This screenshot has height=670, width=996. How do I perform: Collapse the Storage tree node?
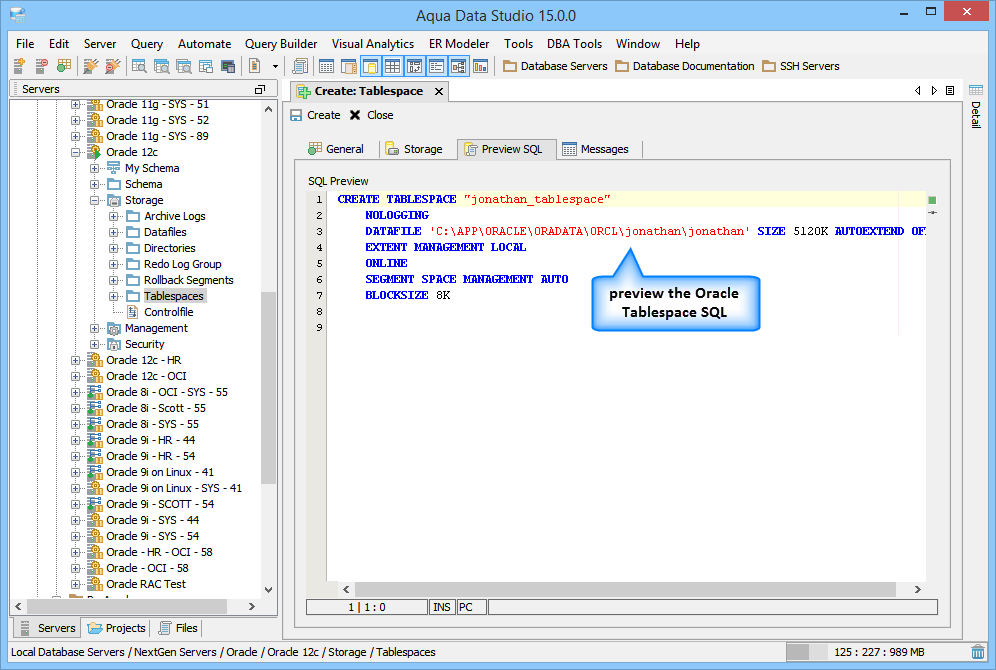pos(95,200)
